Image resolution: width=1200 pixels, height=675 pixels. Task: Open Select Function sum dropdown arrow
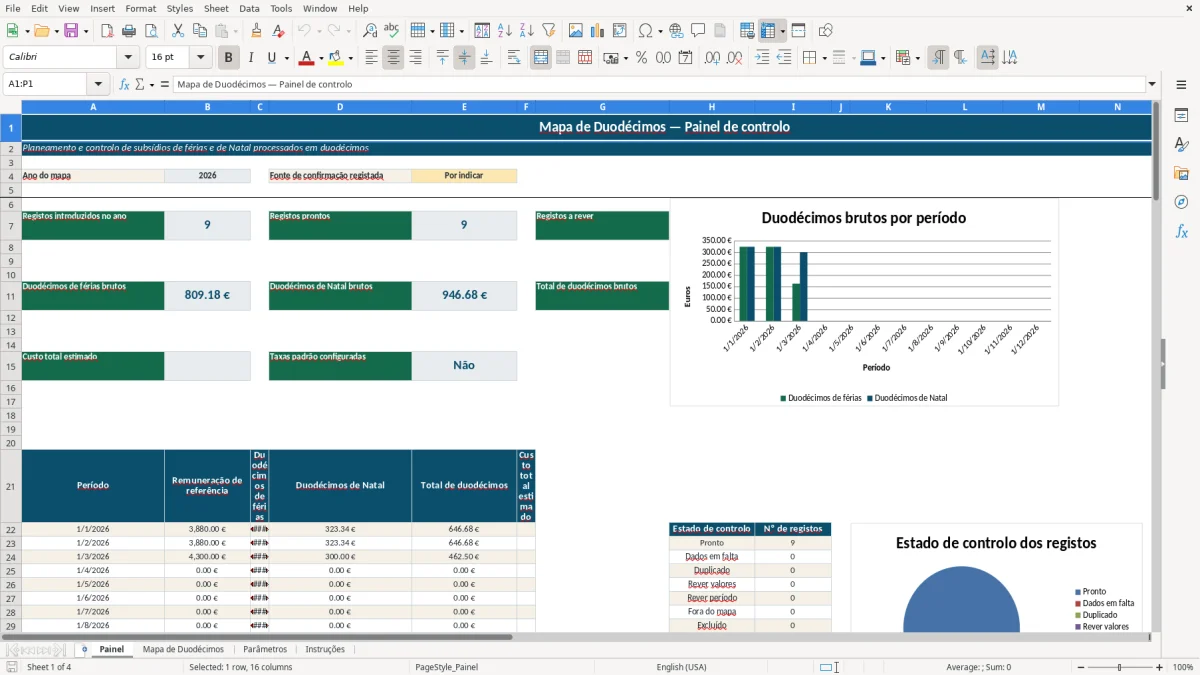[152, 84]
